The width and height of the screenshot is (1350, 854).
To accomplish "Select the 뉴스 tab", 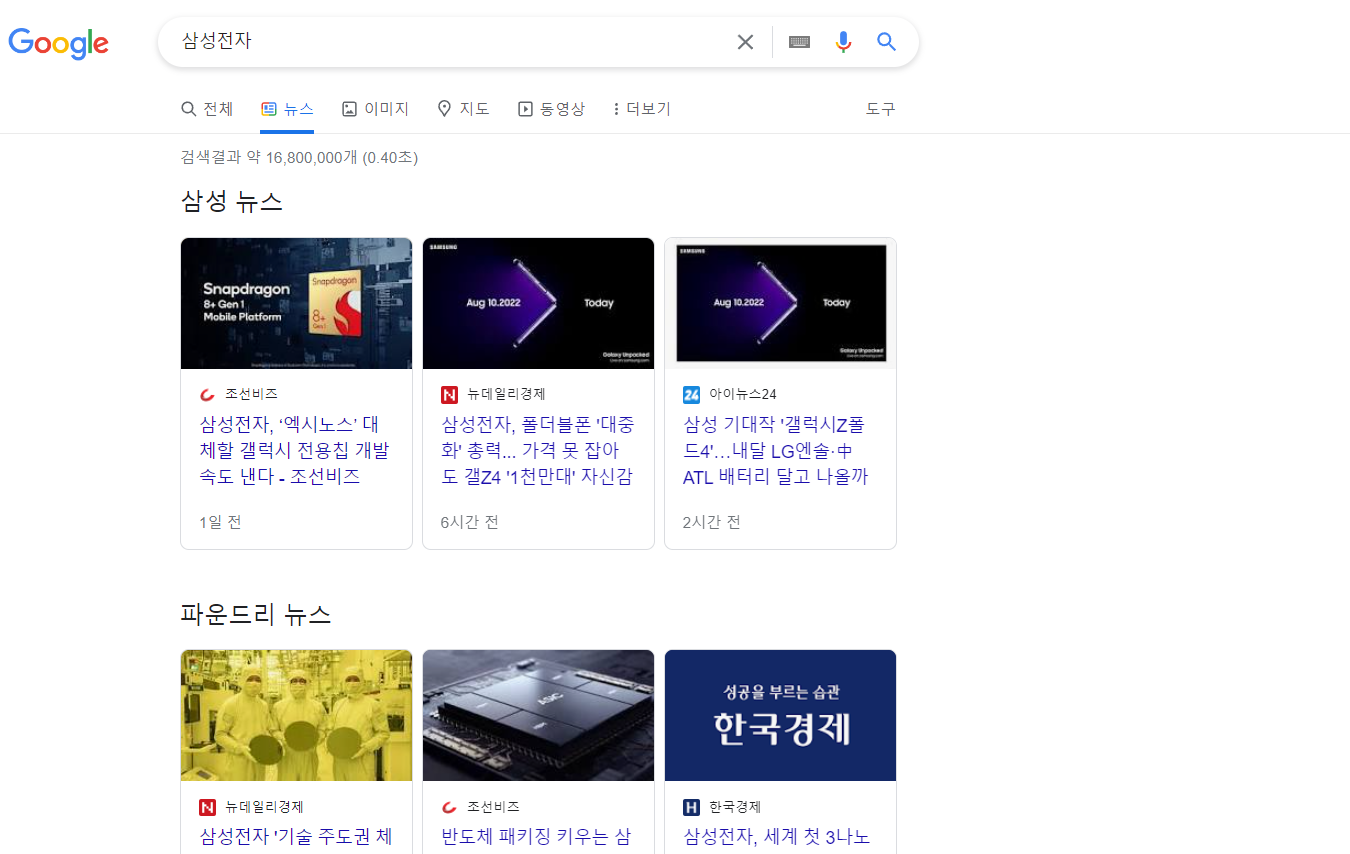I will coord(287,109).
